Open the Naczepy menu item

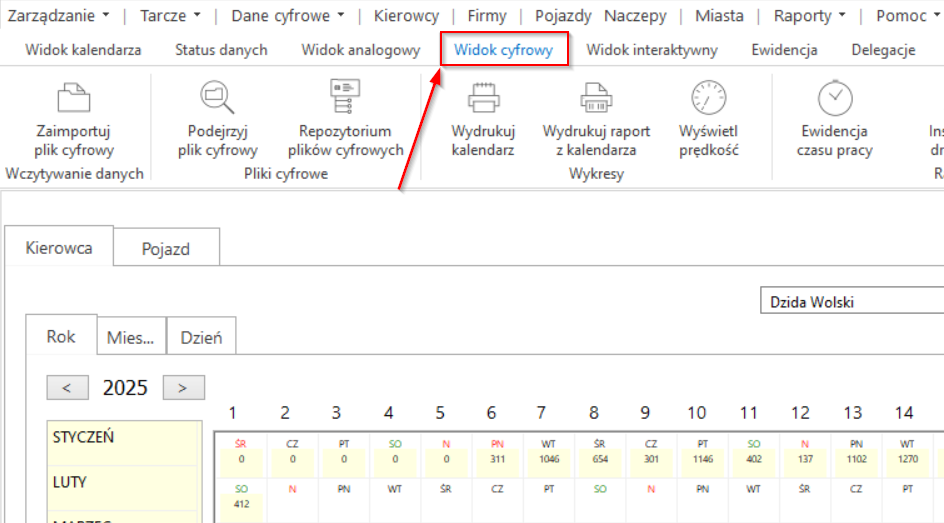tap(635, 16)
